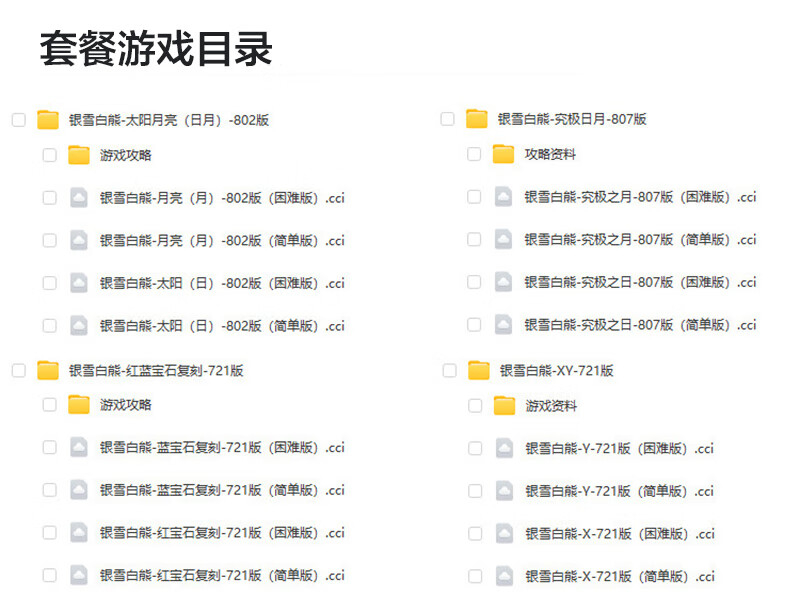The width and height of the screenshot is (800, 603).
Task: Click file icon of 究极之日-807版（简单版）.cci
Action: (x=504, y=325)
